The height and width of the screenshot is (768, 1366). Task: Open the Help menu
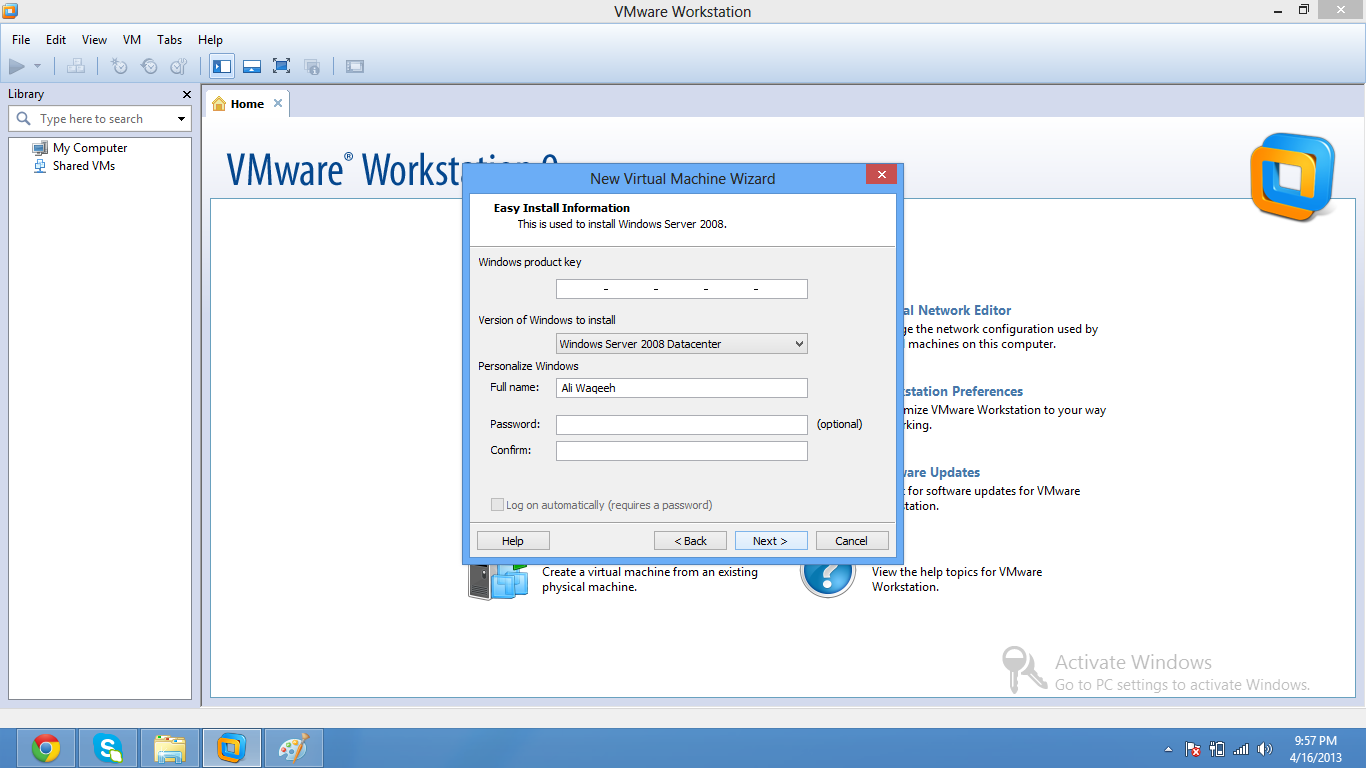[210, 40]
